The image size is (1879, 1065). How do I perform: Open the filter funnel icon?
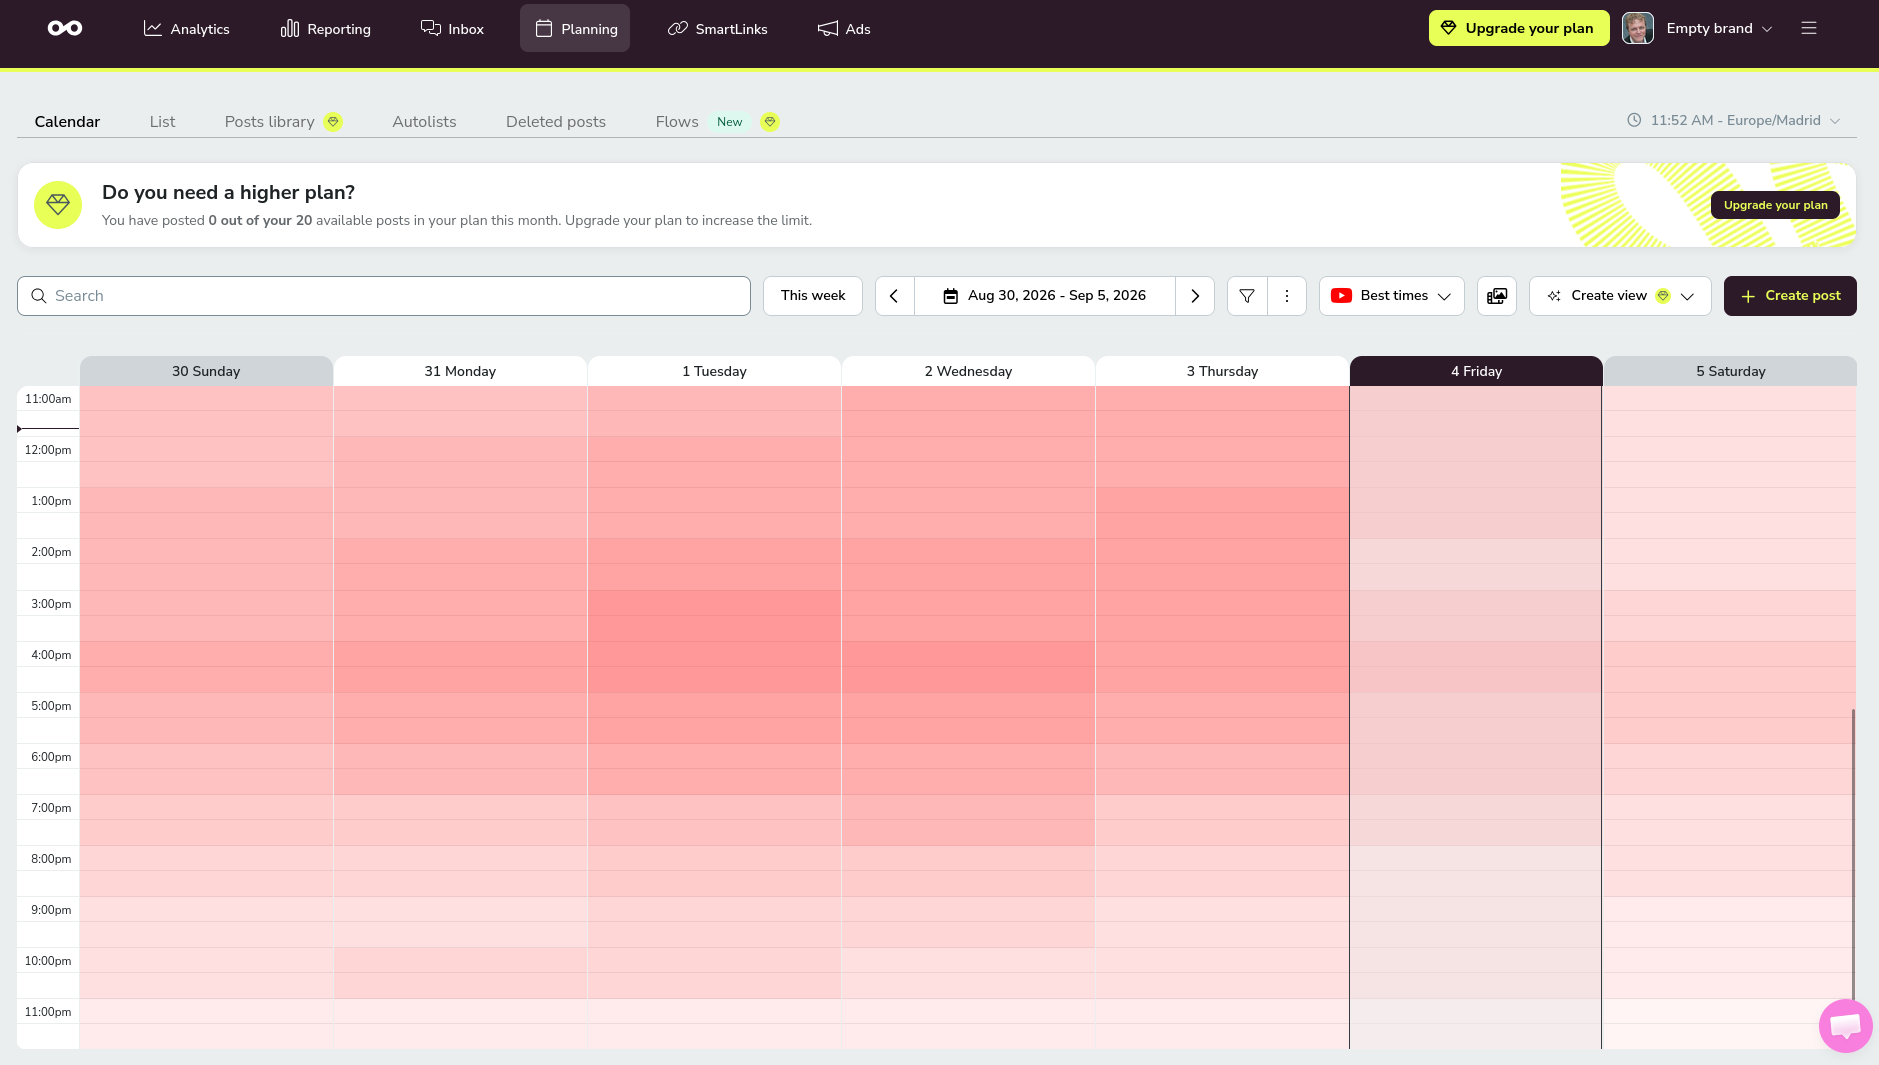1247,296
